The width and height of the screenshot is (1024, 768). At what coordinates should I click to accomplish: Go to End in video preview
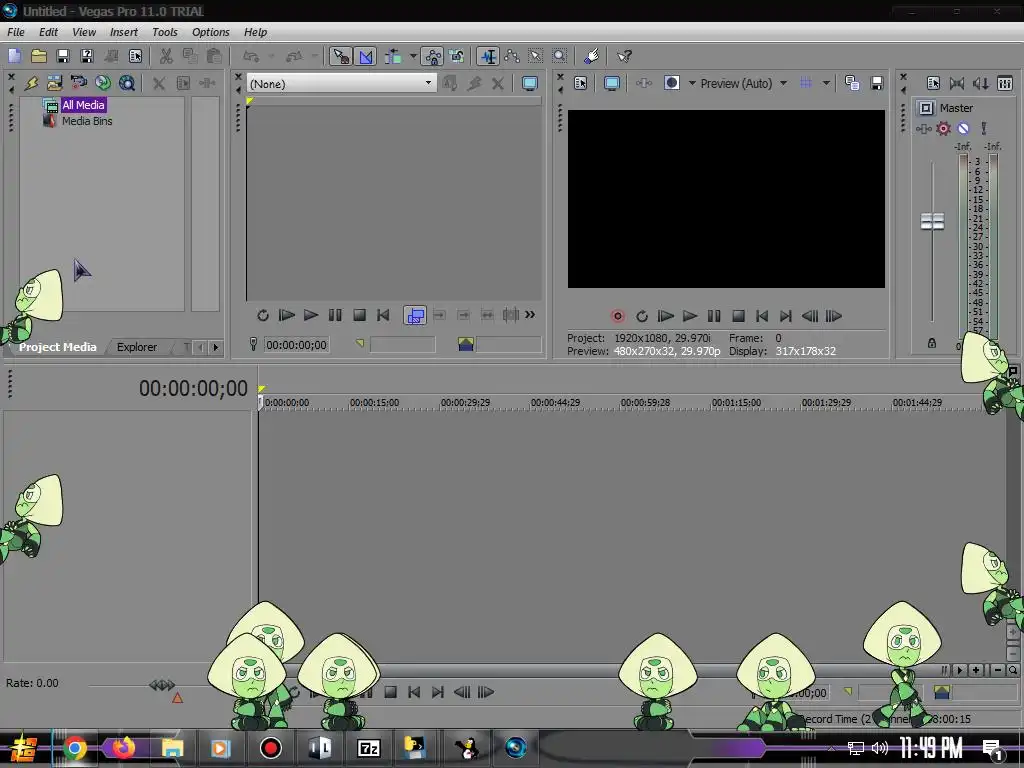(x=786, y=316)
